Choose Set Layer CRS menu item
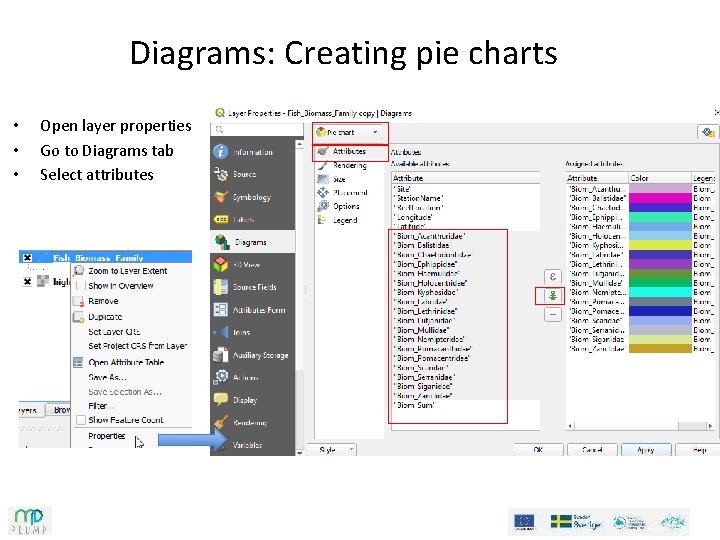720x540 pixels. pos(114,332)
